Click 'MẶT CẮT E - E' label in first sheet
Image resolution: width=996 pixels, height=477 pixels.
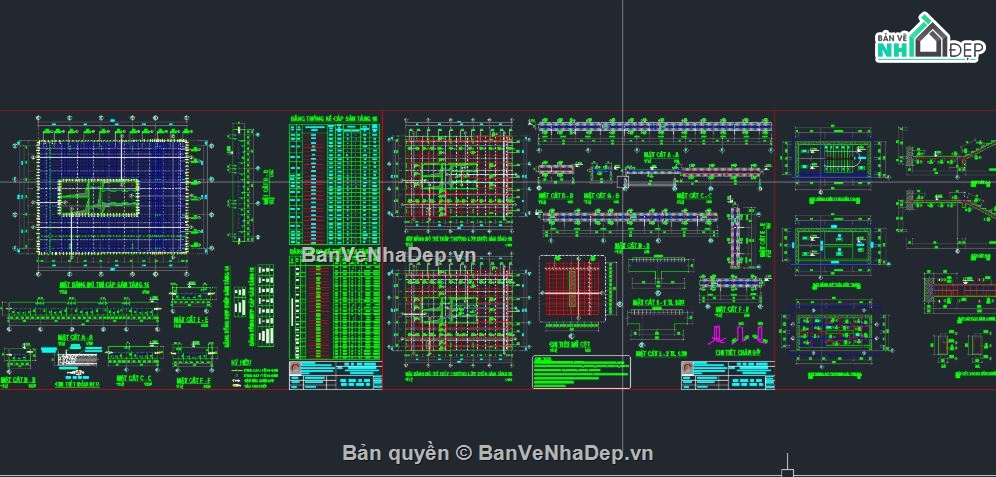[190, 321]
